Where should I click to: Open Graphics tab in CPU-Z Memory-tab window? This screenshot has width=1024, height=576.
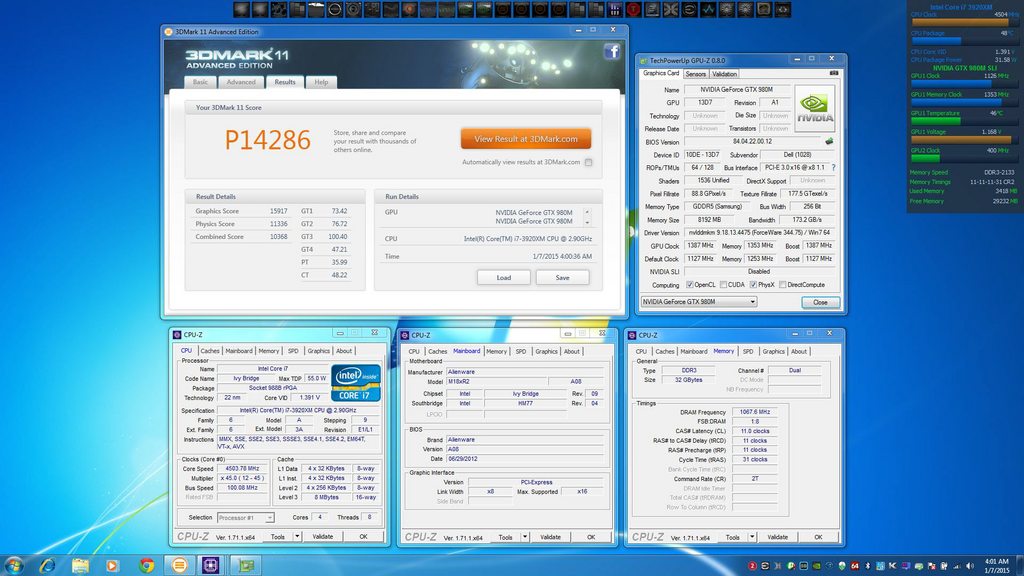773,351
